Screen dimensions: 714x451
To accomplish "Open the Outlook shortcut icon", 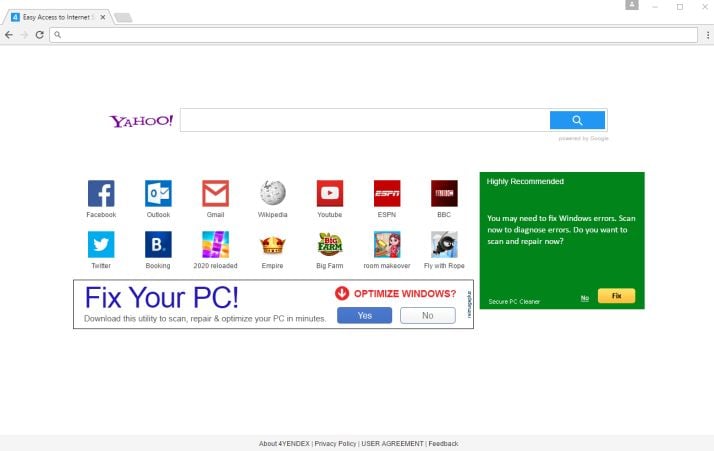I will click(158, 193).
